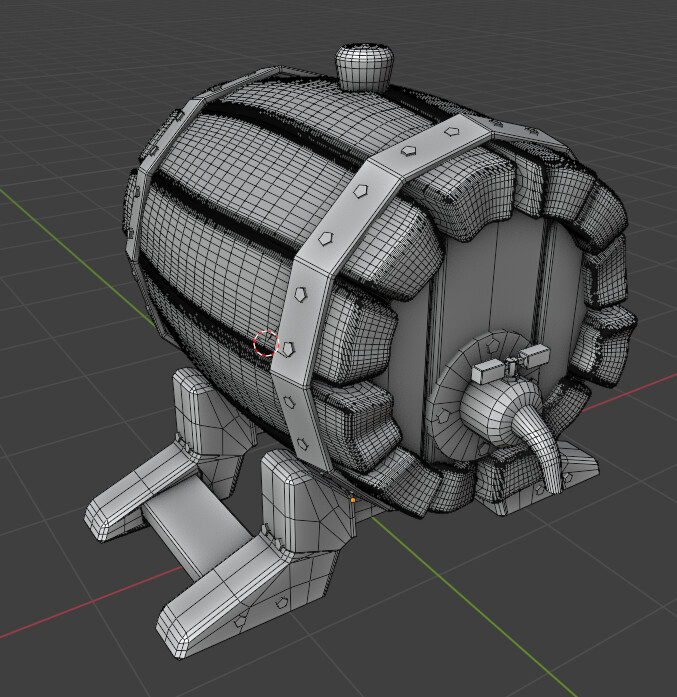Select the crossbar between the stand legs
Screen dimensions: 677x697
(196, 527)
